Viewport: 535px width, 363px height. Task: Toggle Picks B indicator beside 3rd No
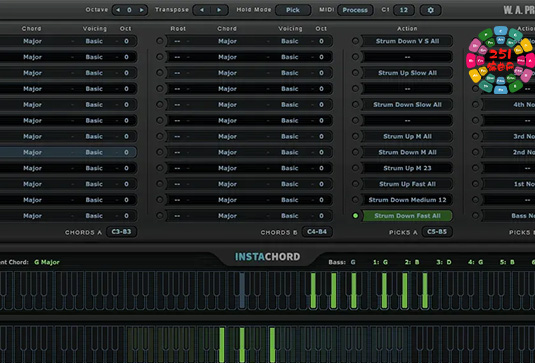point(475,136)
